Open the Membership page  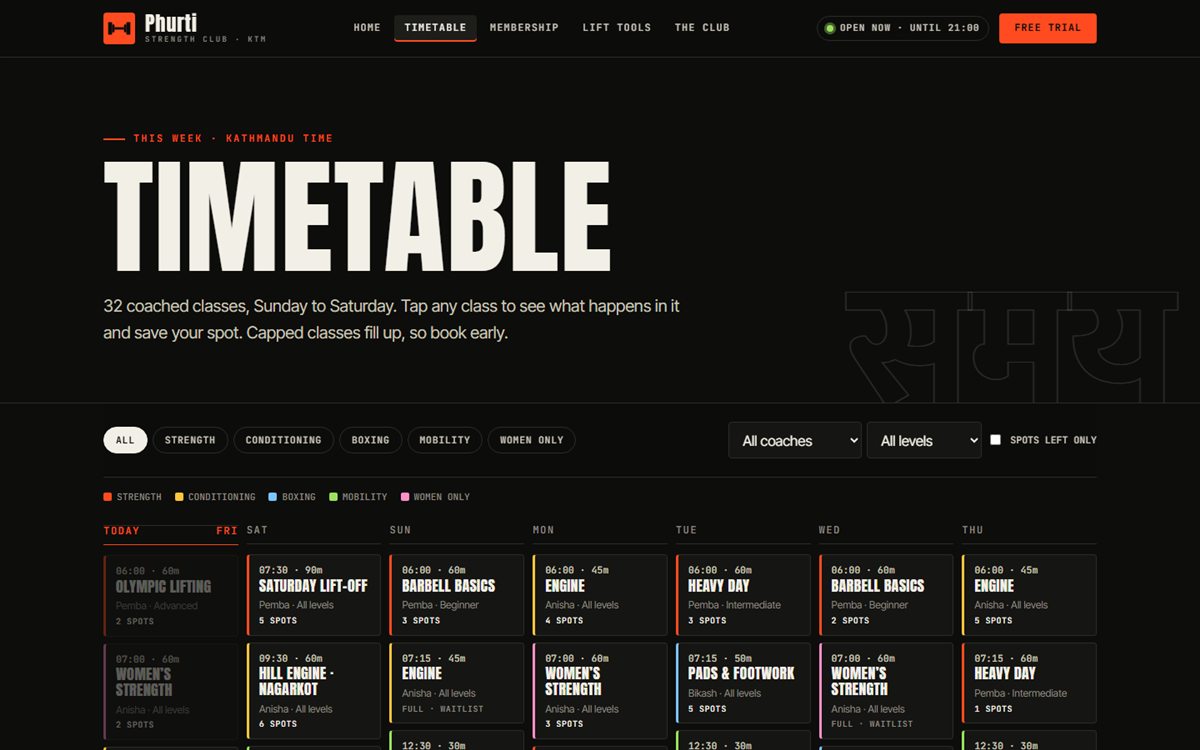click(x=524, y=28)
